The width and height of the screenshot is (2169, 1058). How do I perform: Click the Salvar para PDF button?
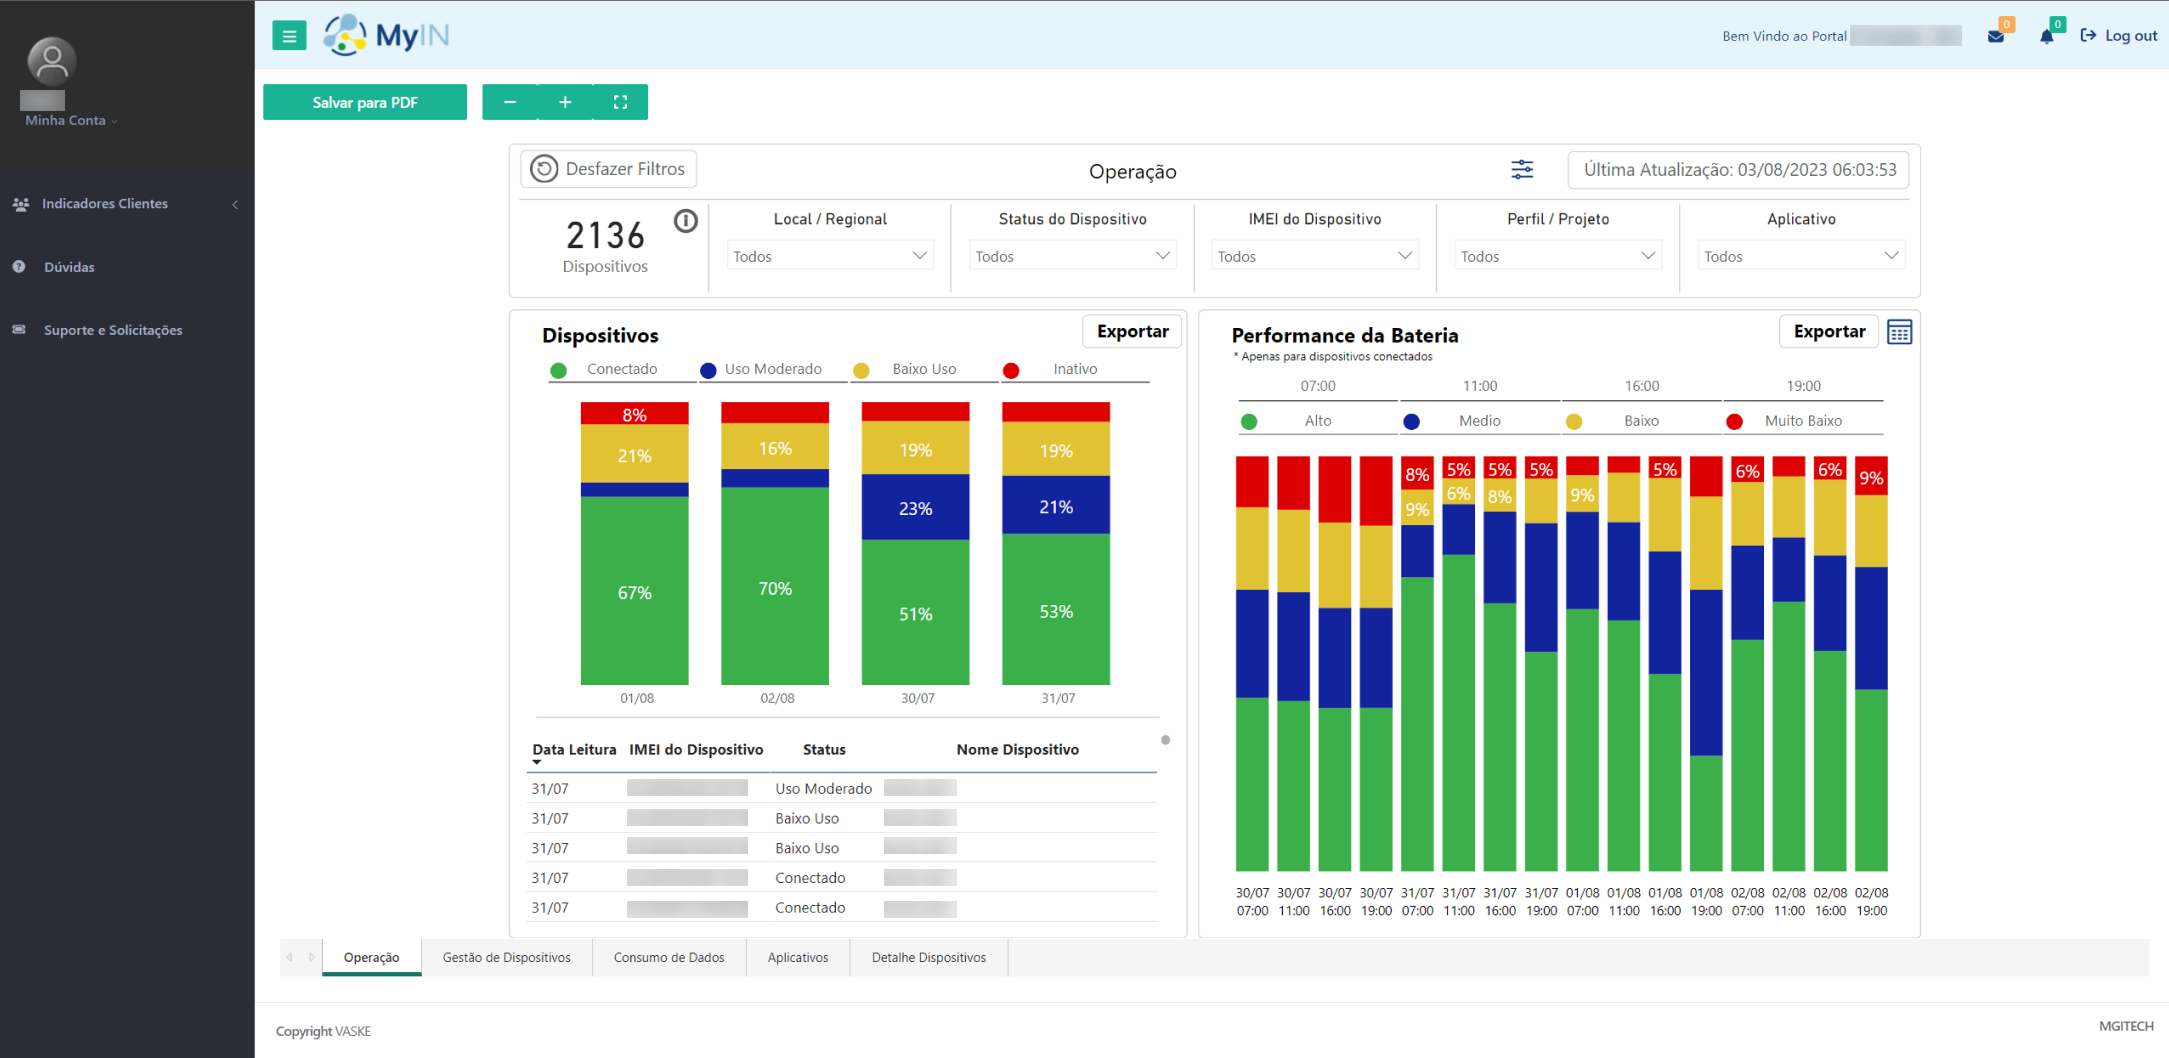365,102
